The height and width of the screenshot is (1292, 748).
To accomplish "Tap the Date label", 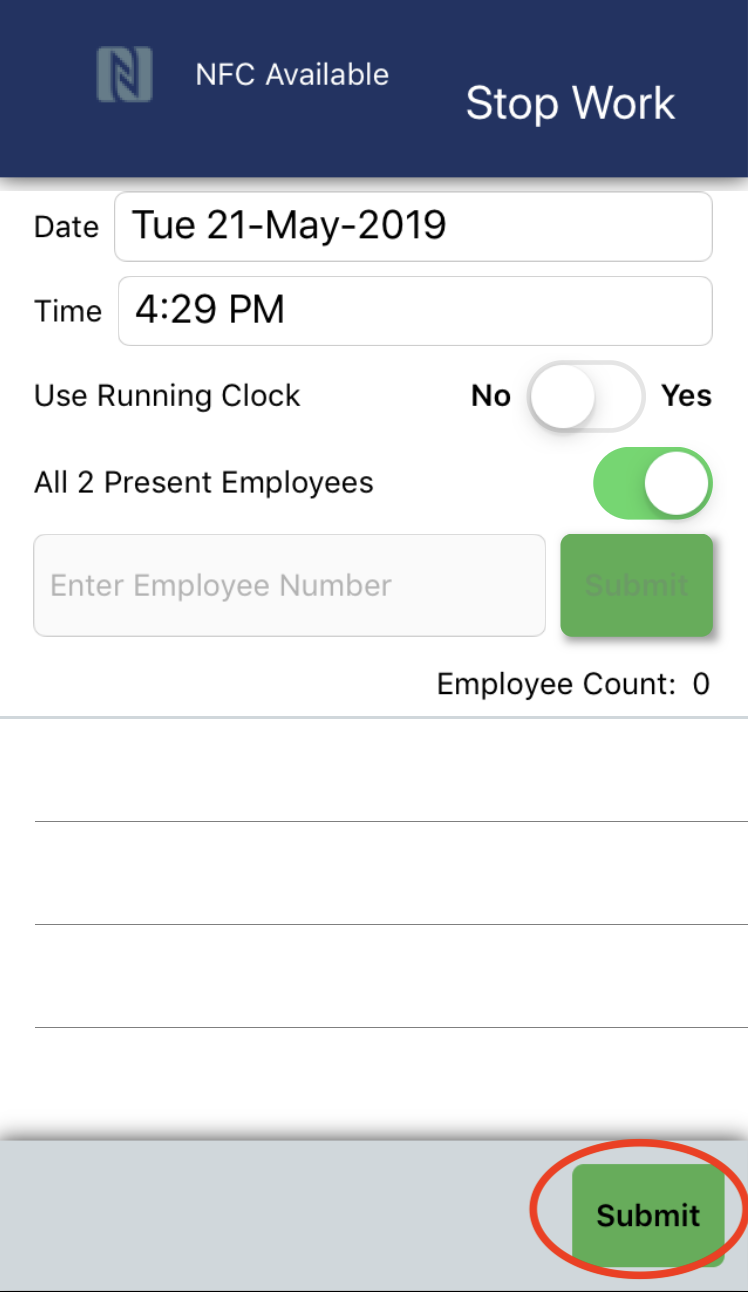I will [66, 228].
